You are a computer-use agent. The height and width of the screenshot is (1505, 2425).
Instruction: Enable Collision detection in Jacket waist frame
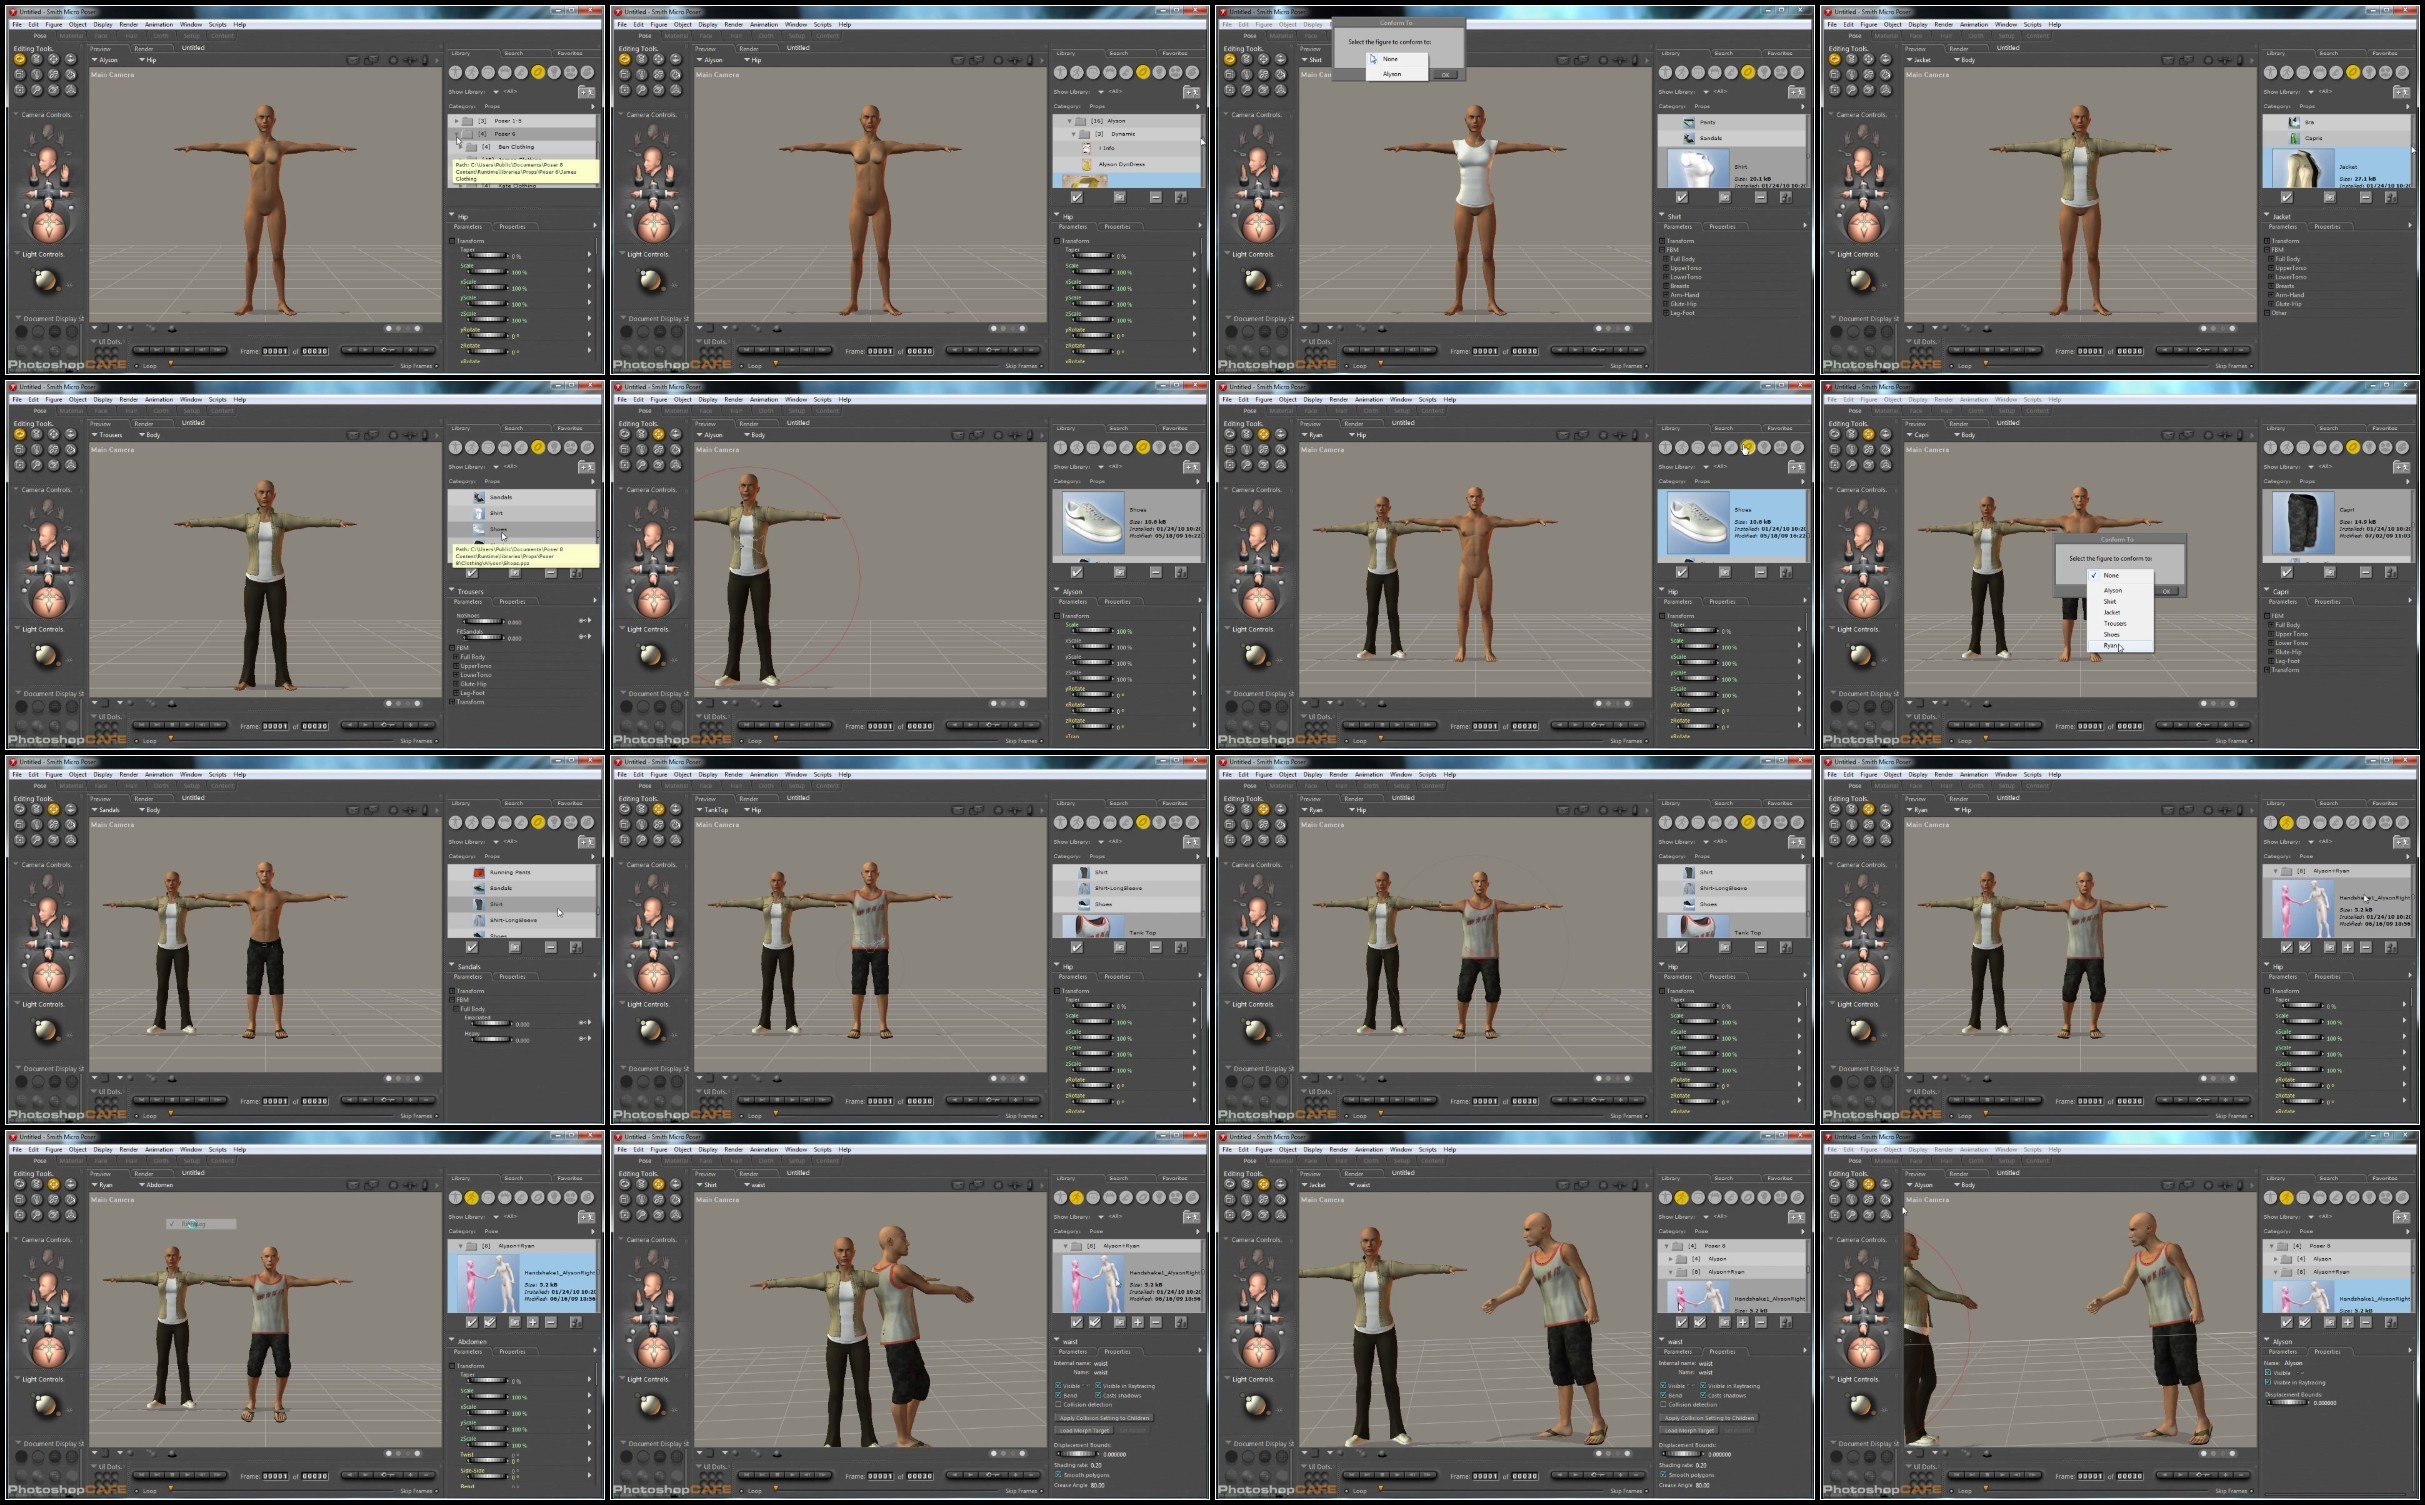(1663, 1404)
